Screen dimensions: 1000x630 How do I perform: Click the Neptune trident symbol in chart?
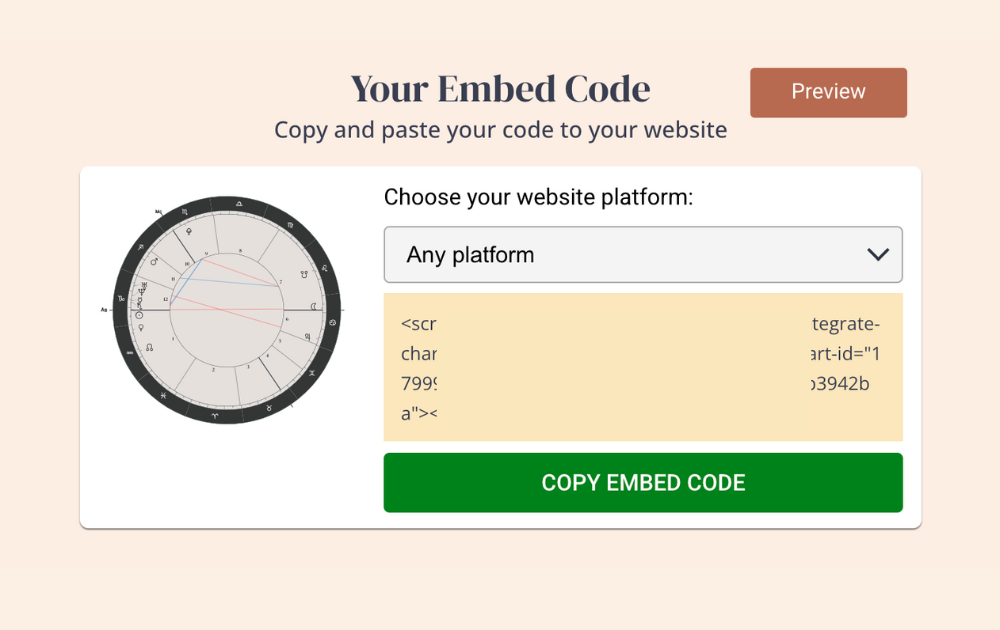pyautogui.click(x=142, y=292)
